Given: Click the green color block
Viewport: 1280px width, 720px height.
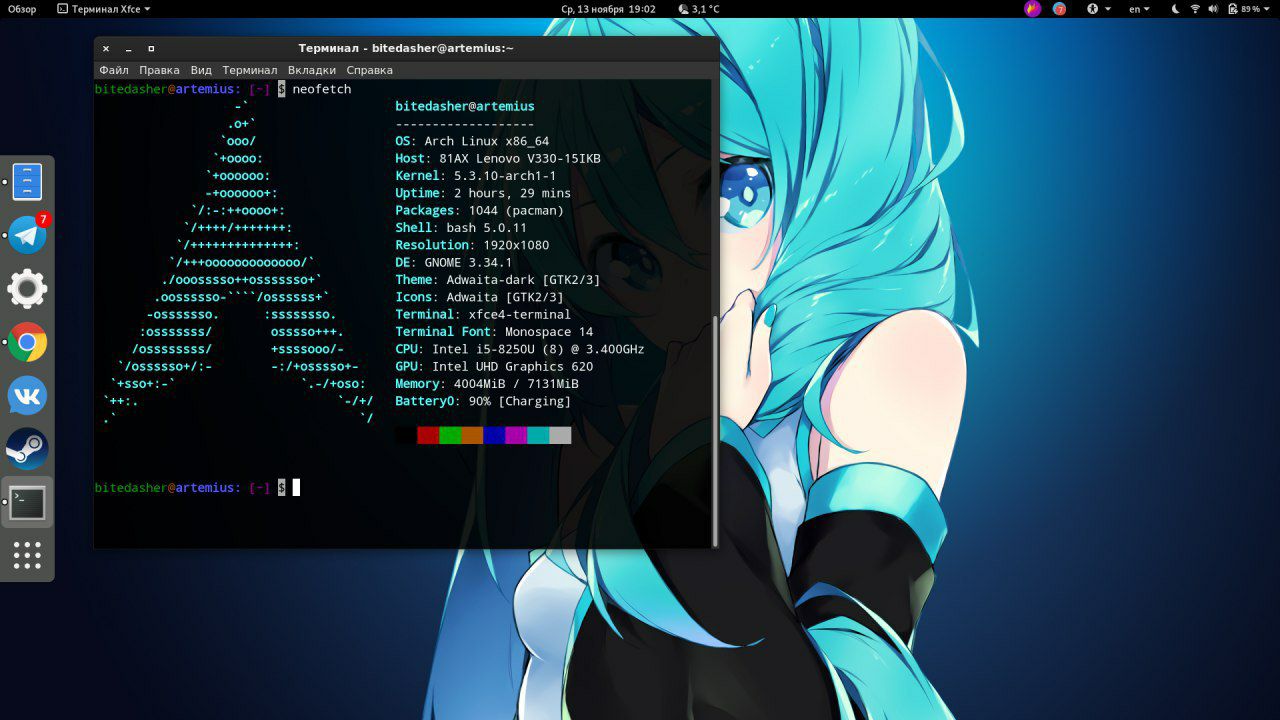Looking at the screenshot, I should click(x=450, y=435).
